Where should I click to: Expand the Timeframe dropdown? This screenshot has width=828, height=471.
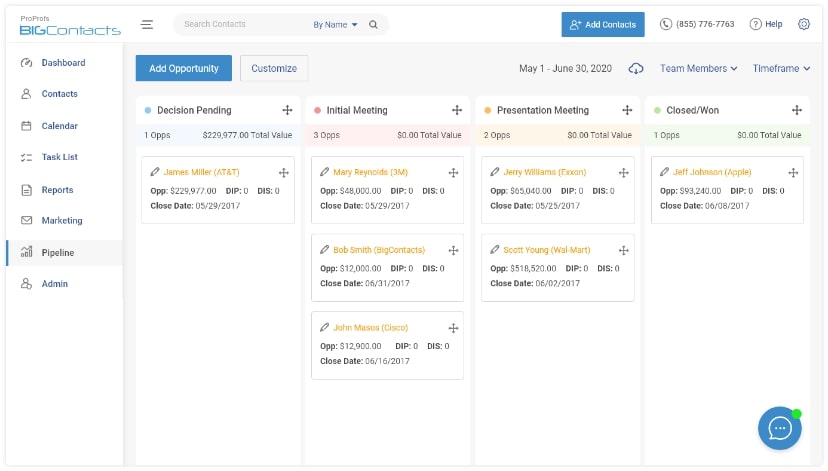(x=782, y=69)
